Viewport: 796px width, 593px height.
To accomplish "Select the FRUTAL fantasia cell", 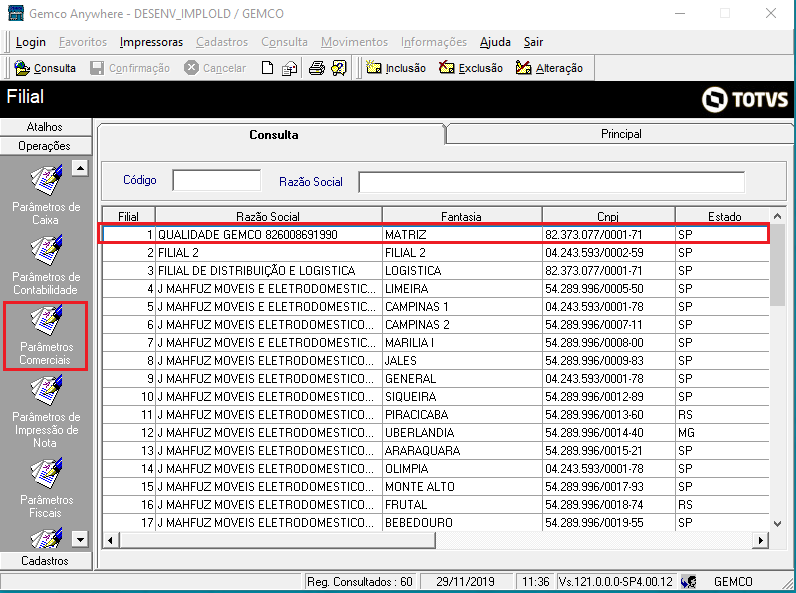I will pos(462,505).
